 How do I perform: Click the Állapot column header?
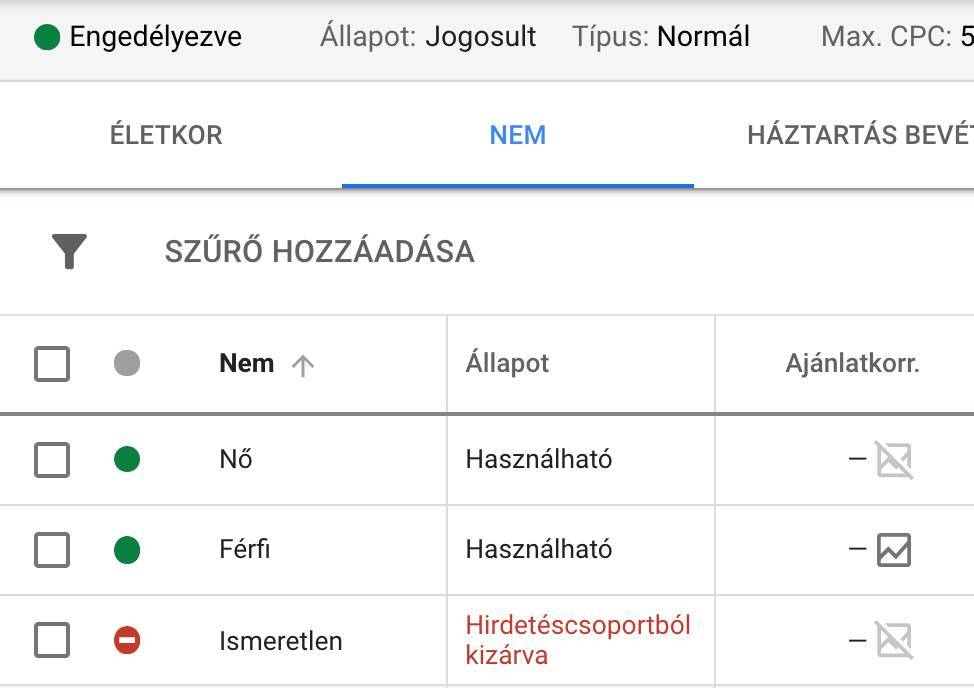click(x=507, y=364)
